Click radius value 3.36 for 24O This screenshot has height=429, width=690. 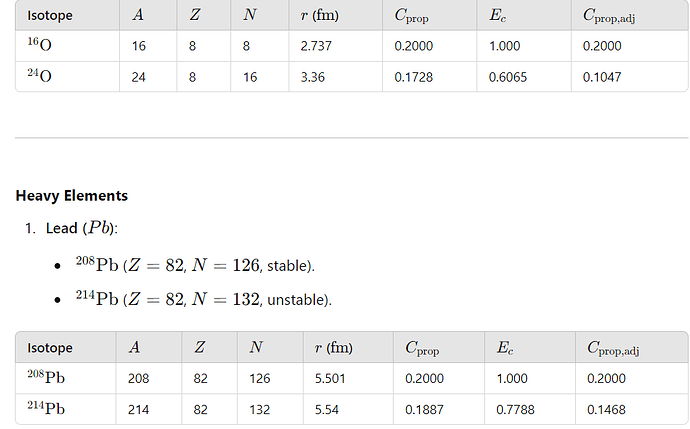(x=312, y=77)
